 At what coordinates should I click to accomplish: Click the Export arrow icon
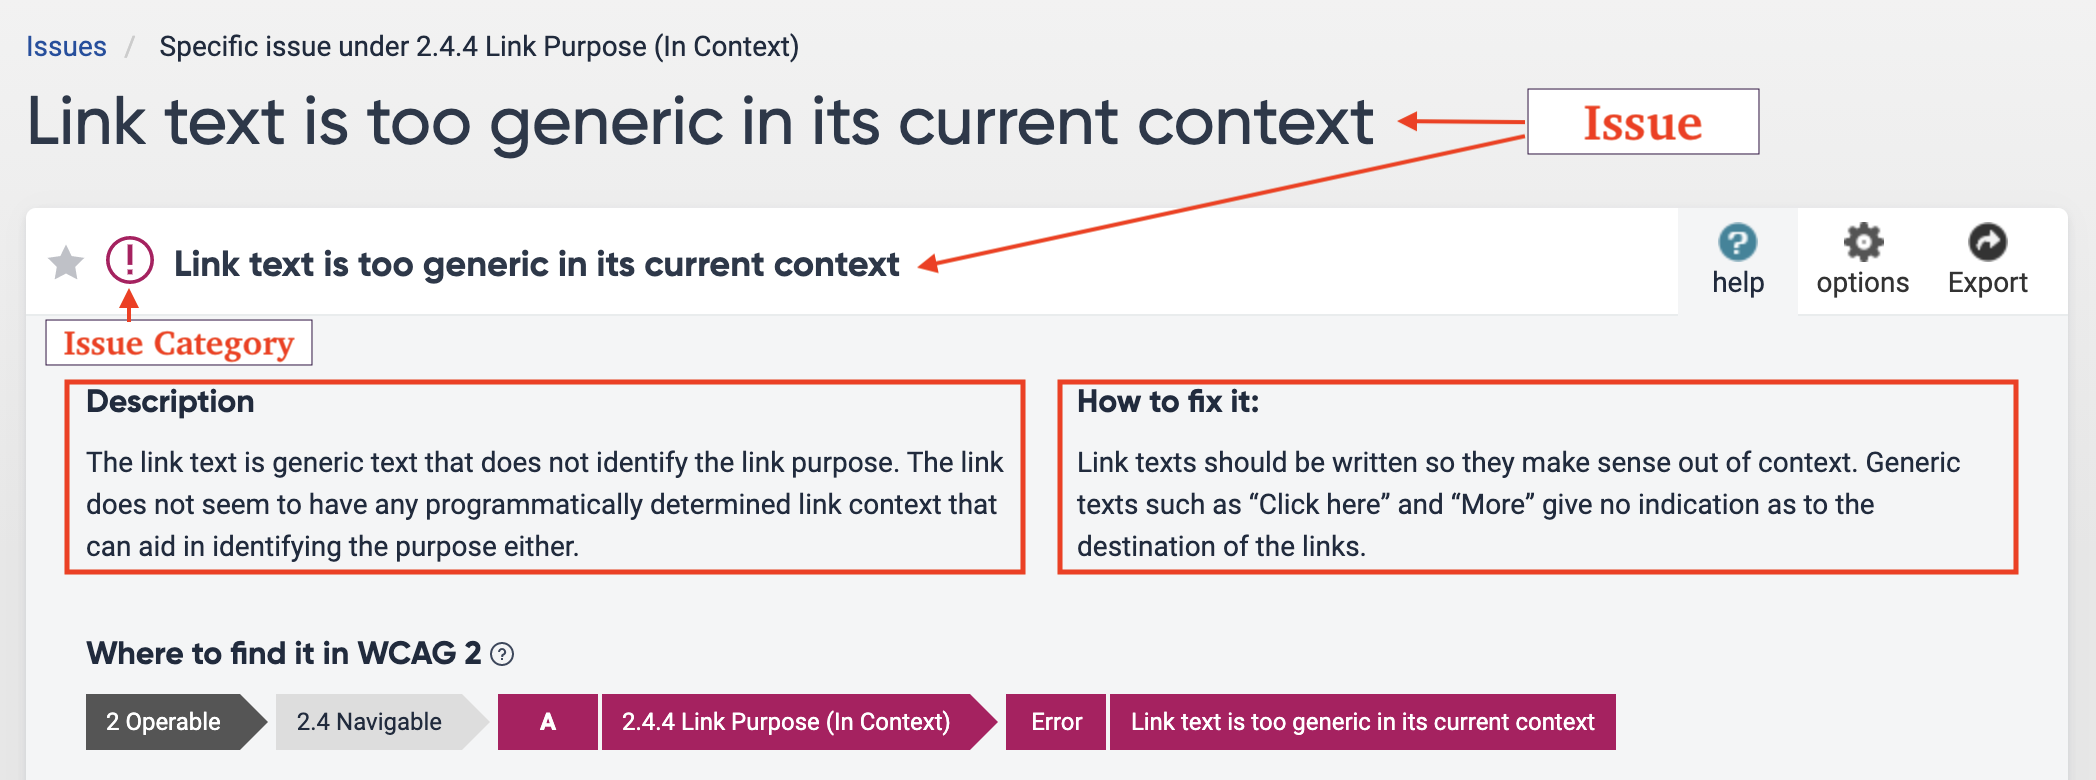1987,243
